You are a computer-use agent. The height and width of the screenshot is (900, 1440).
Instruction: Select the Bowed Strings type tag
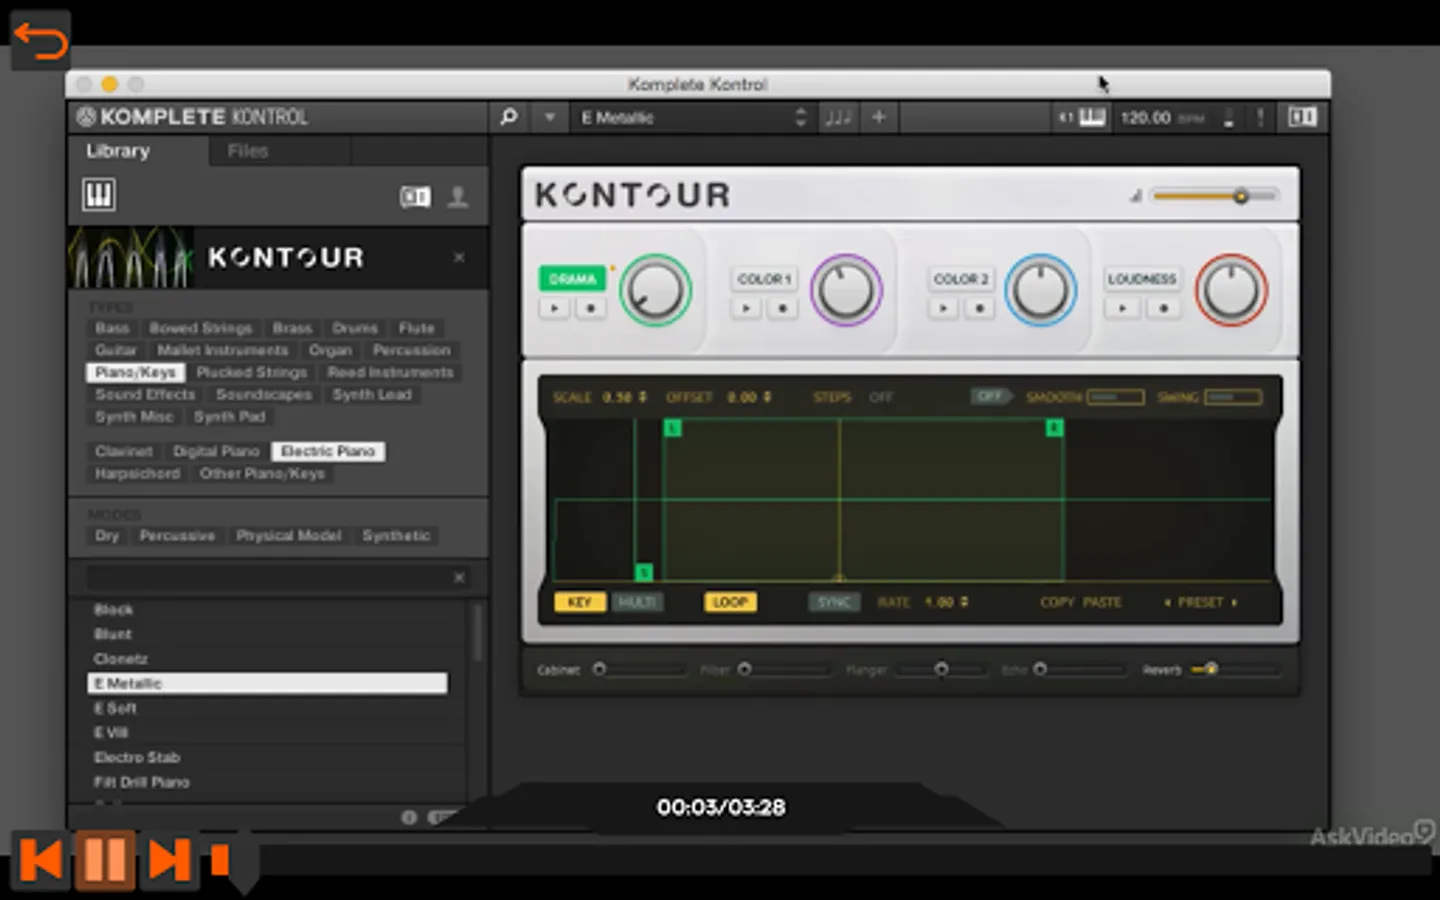point(200,328)
